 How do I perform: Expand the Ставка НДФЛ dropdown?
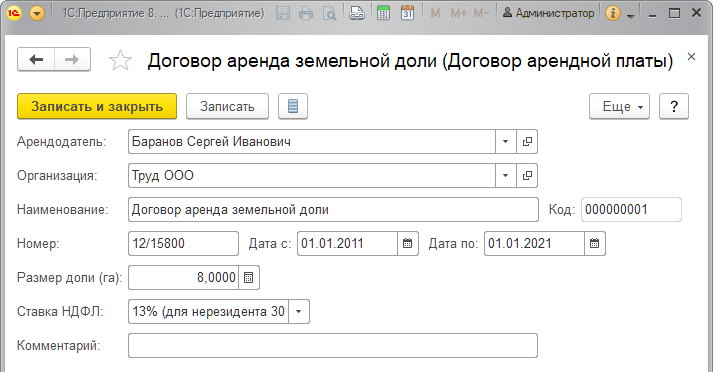[299, 312]
